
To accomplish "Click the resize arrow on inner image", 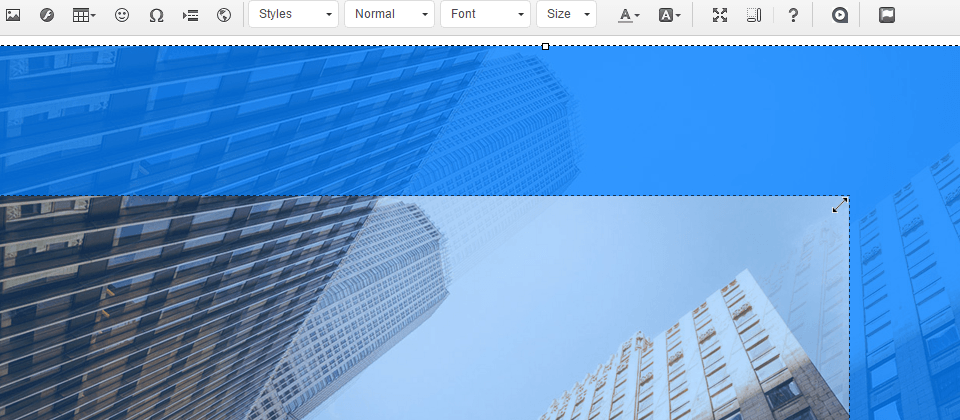I will (840, 205).
